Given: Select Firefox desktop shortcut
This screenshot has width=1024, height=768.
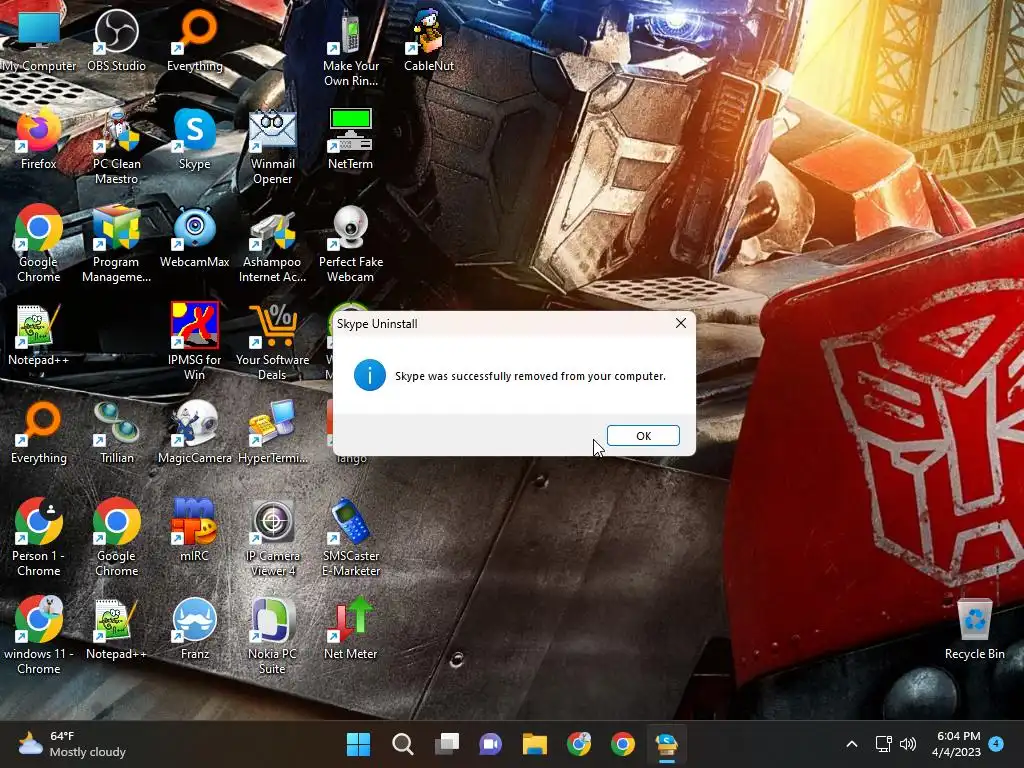Looking at the screenshot, I should click(x=39, y=138).
